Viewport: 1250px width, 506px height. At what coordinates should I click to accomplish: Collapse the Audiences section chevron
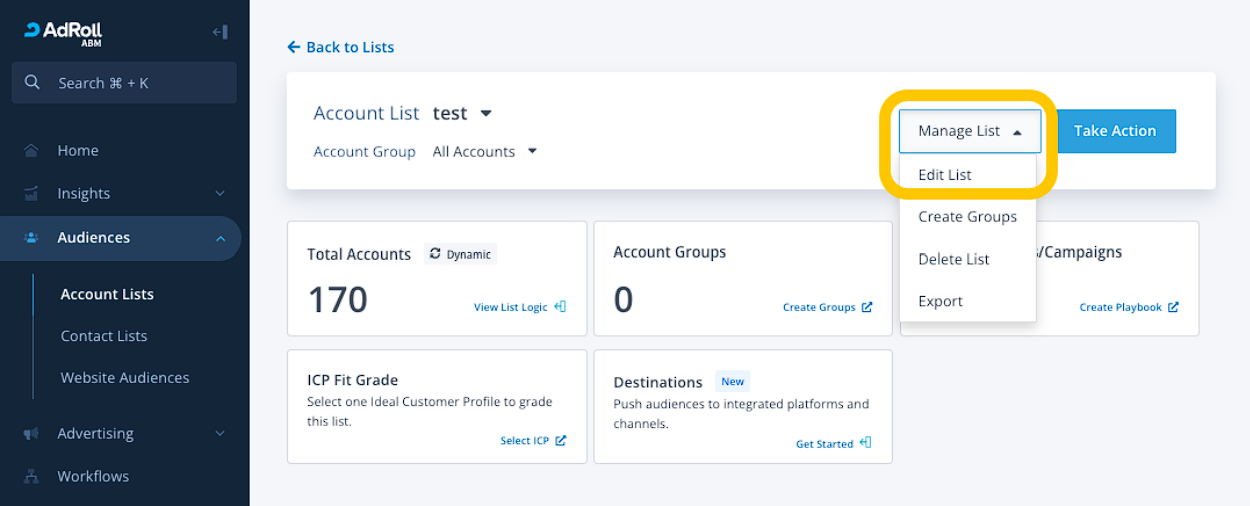(x=220, y=238)
